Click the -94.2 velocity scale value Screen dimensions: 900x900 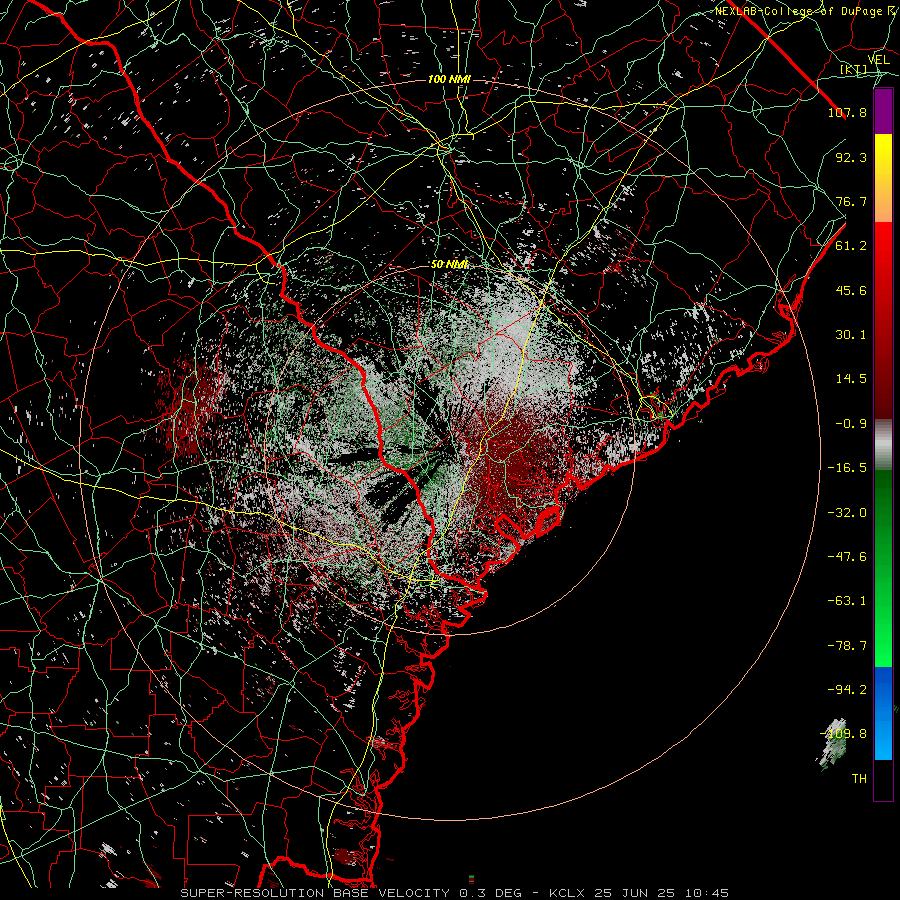[x=847, y=690]
